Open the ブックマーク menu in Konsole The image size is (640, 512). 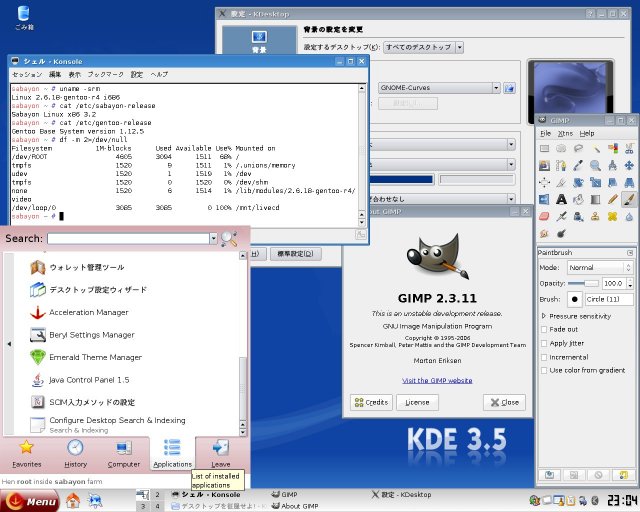(x=105, y=74)
